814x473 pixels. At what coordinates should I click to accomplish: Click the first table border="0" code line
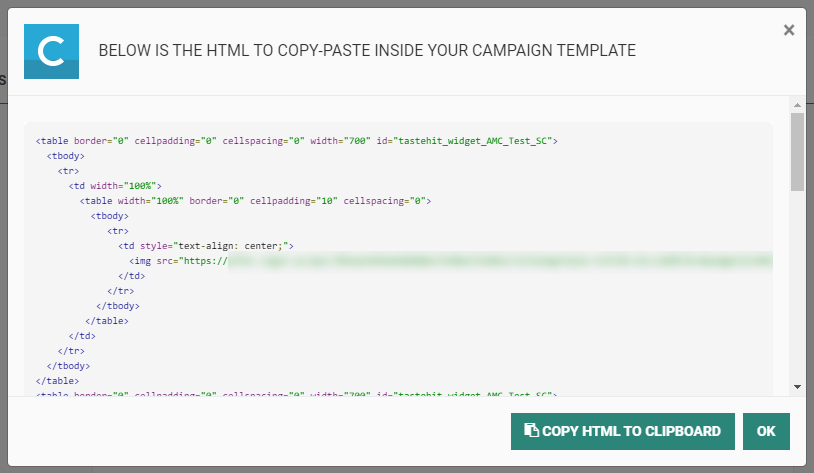[x=295, y=141]
